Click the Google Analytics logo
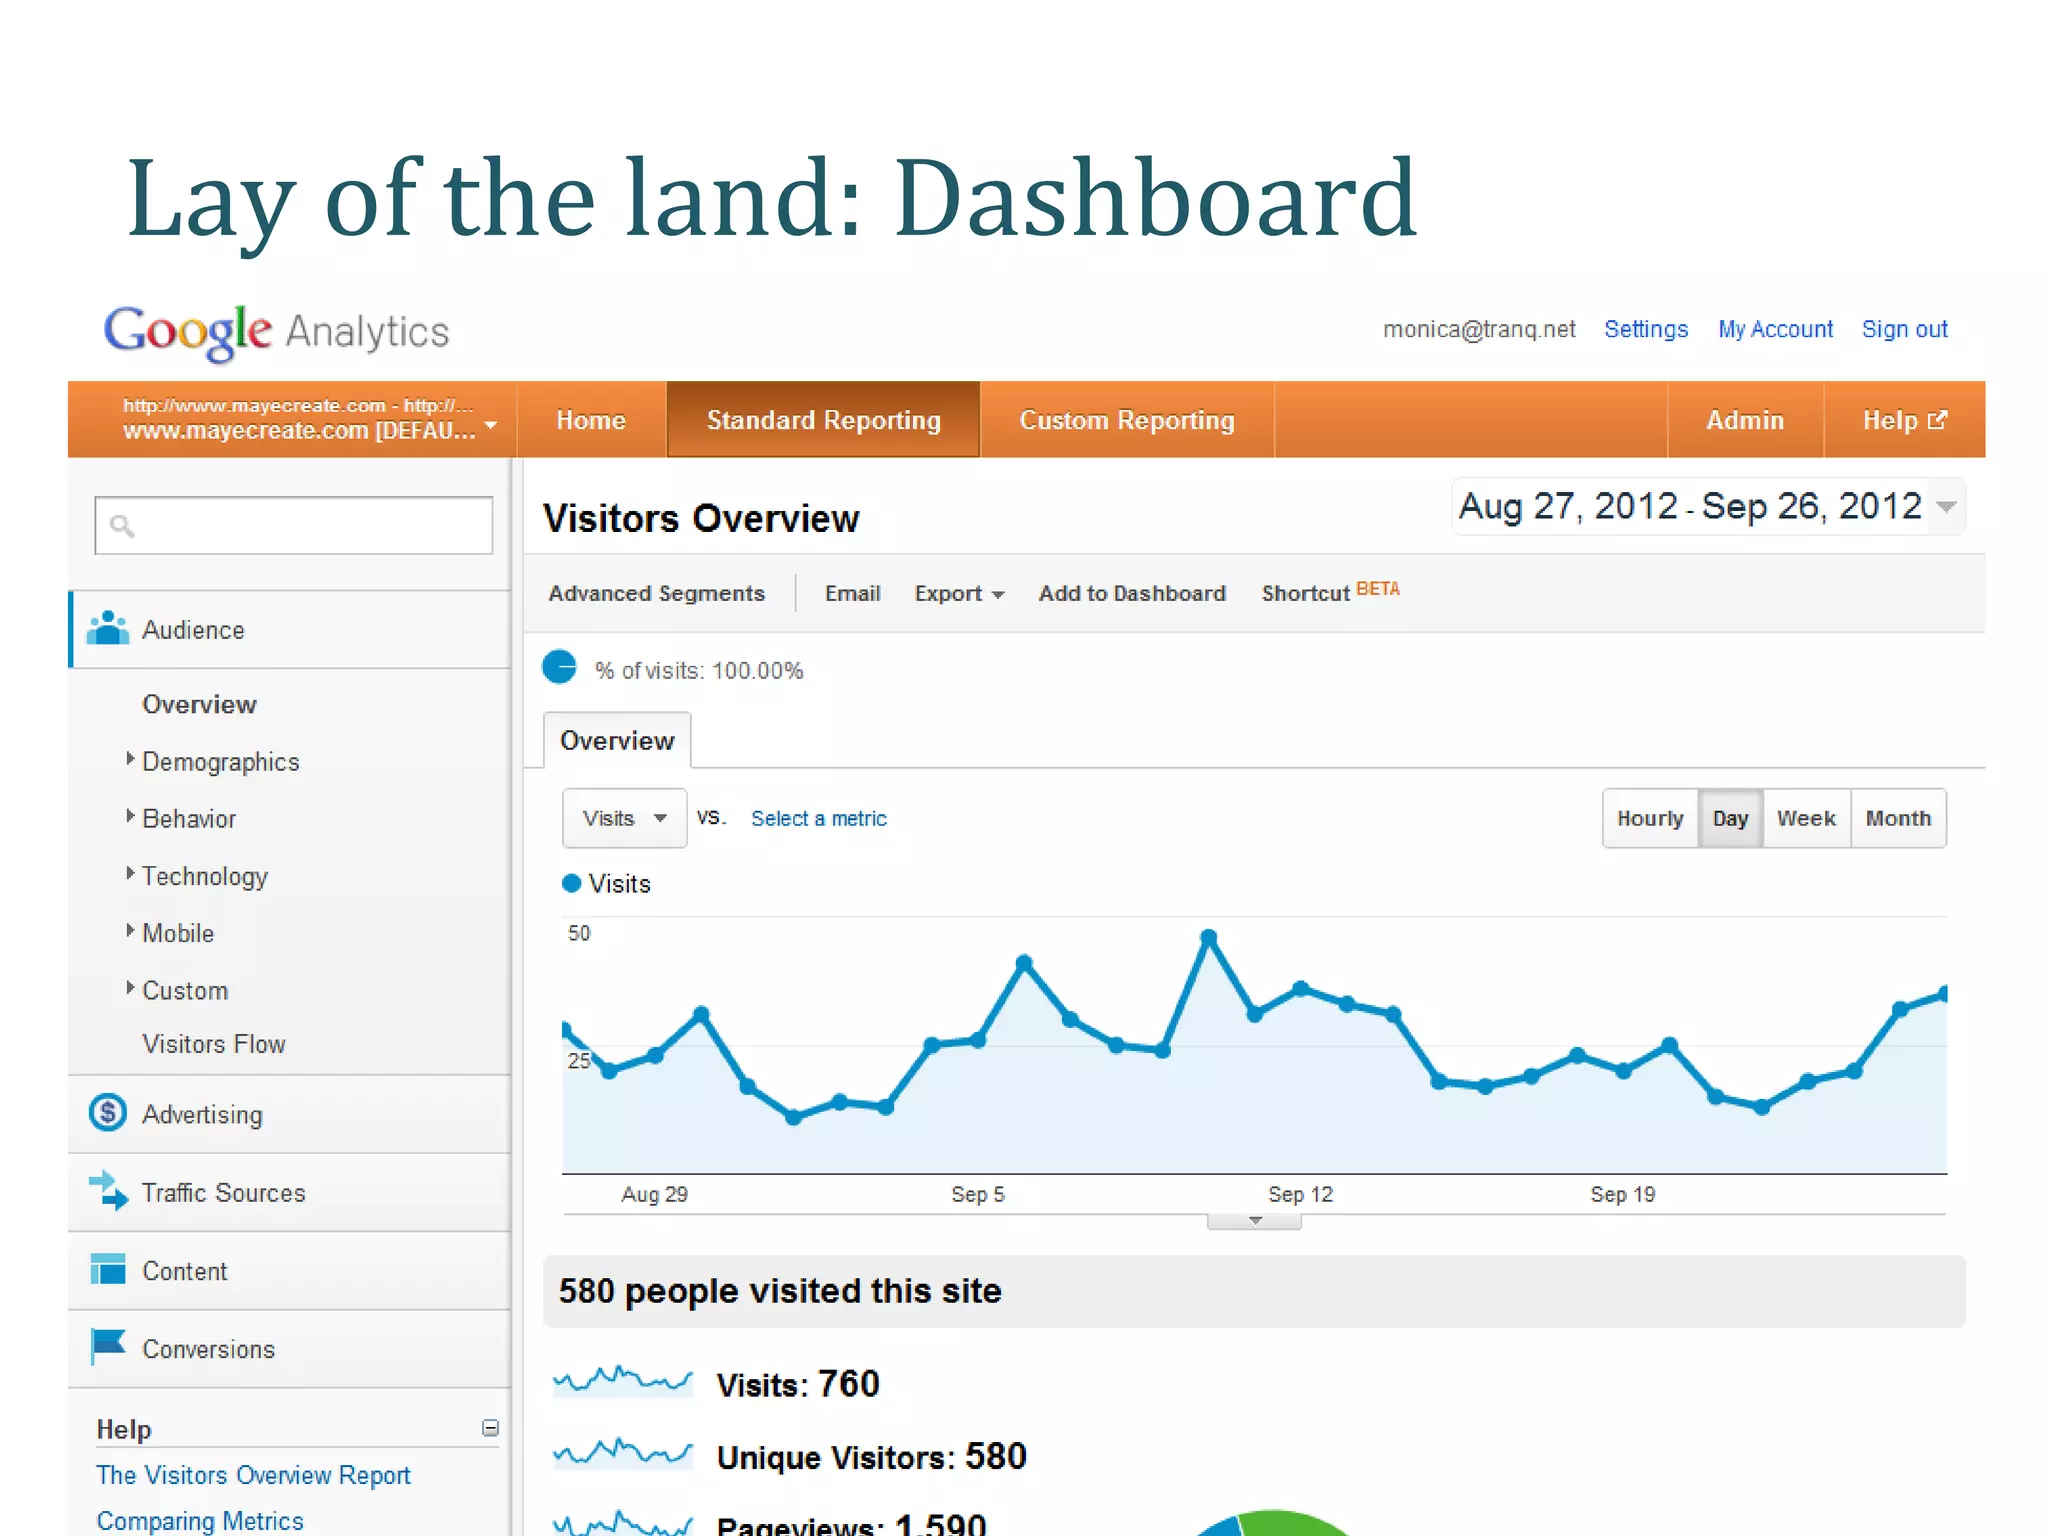2048x1536 pixels. (x=277, y=332)
